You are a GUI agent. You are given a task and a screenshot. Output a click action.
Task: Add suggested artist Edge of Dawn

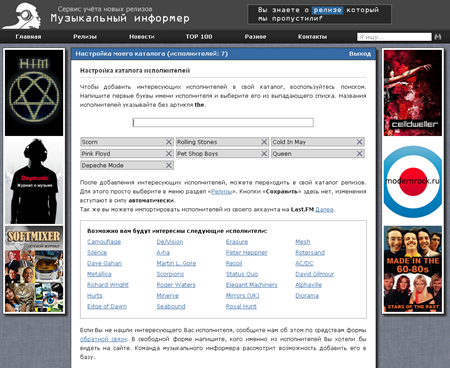point(107,306)
